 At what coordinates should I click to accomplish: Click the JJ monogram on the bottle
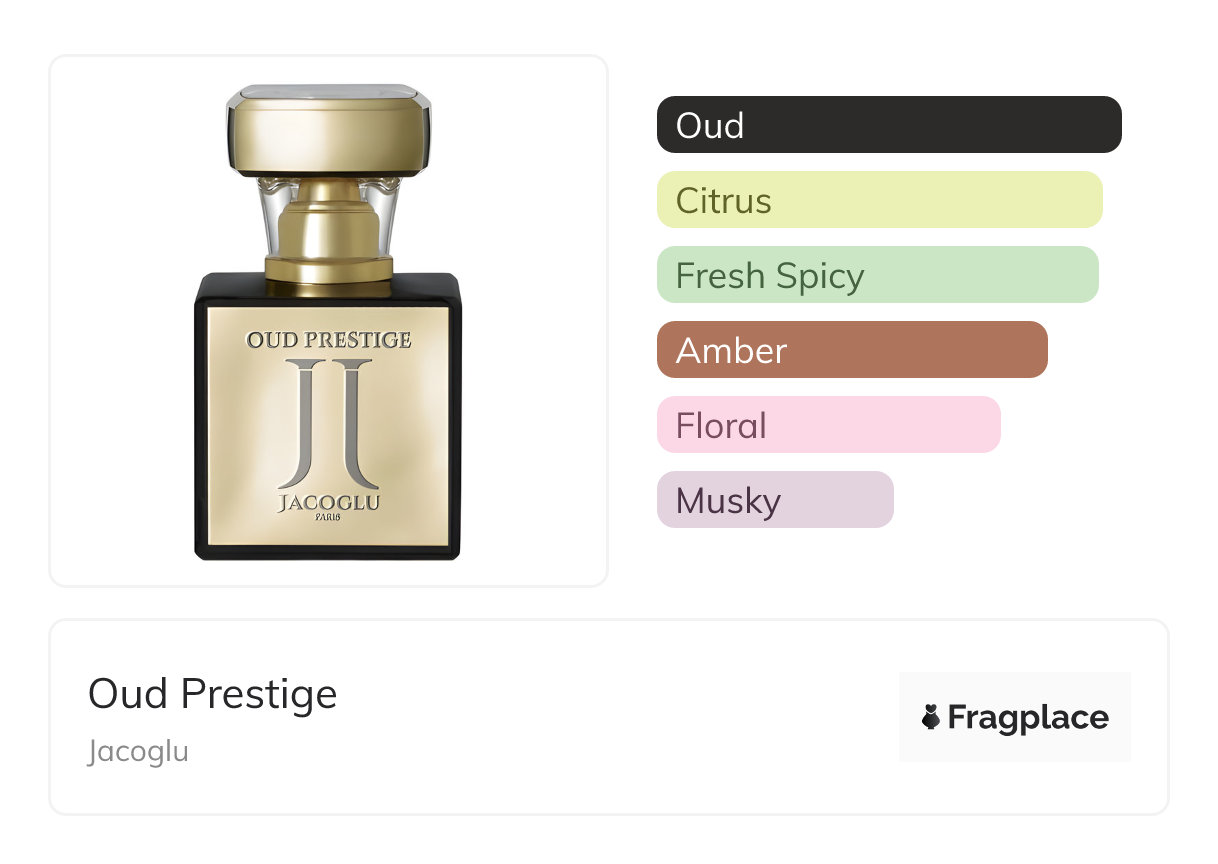click(328, 422)
